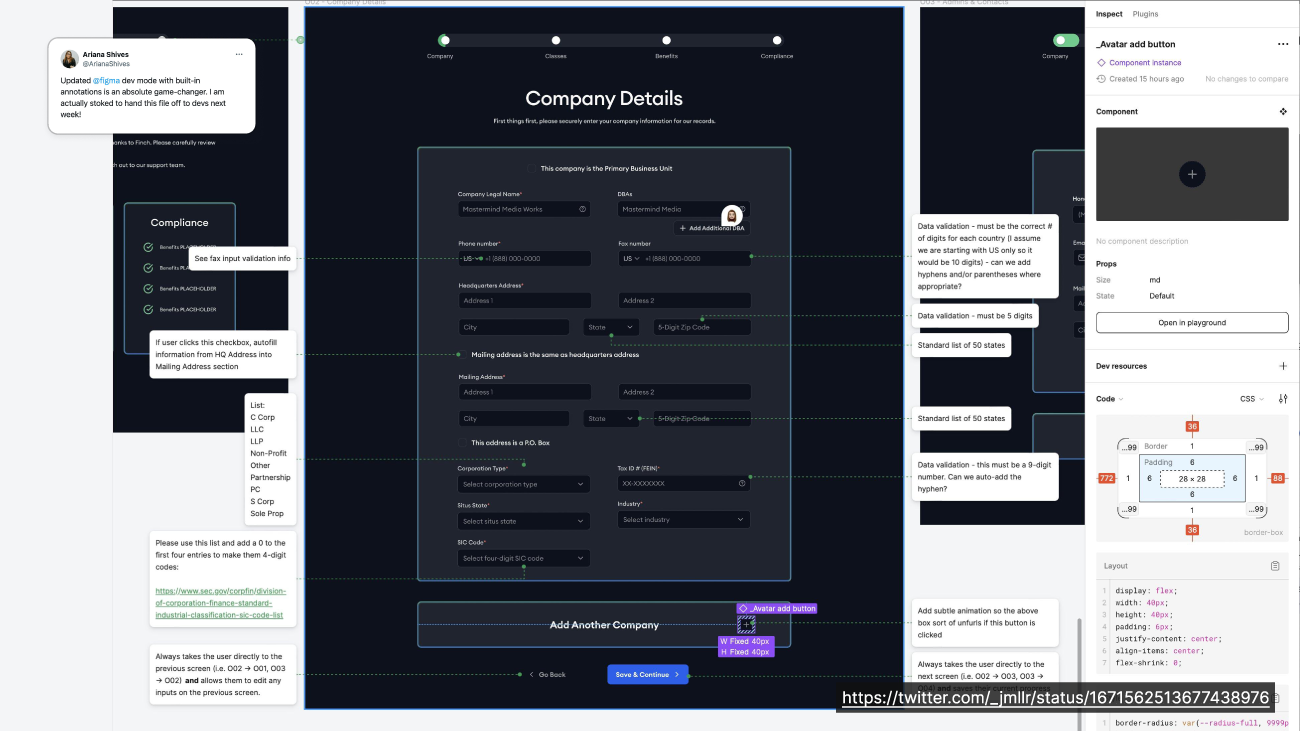This screenshot has width=1300, height=731.
Task: Click the Go Back link
Action: click(547, 675)
